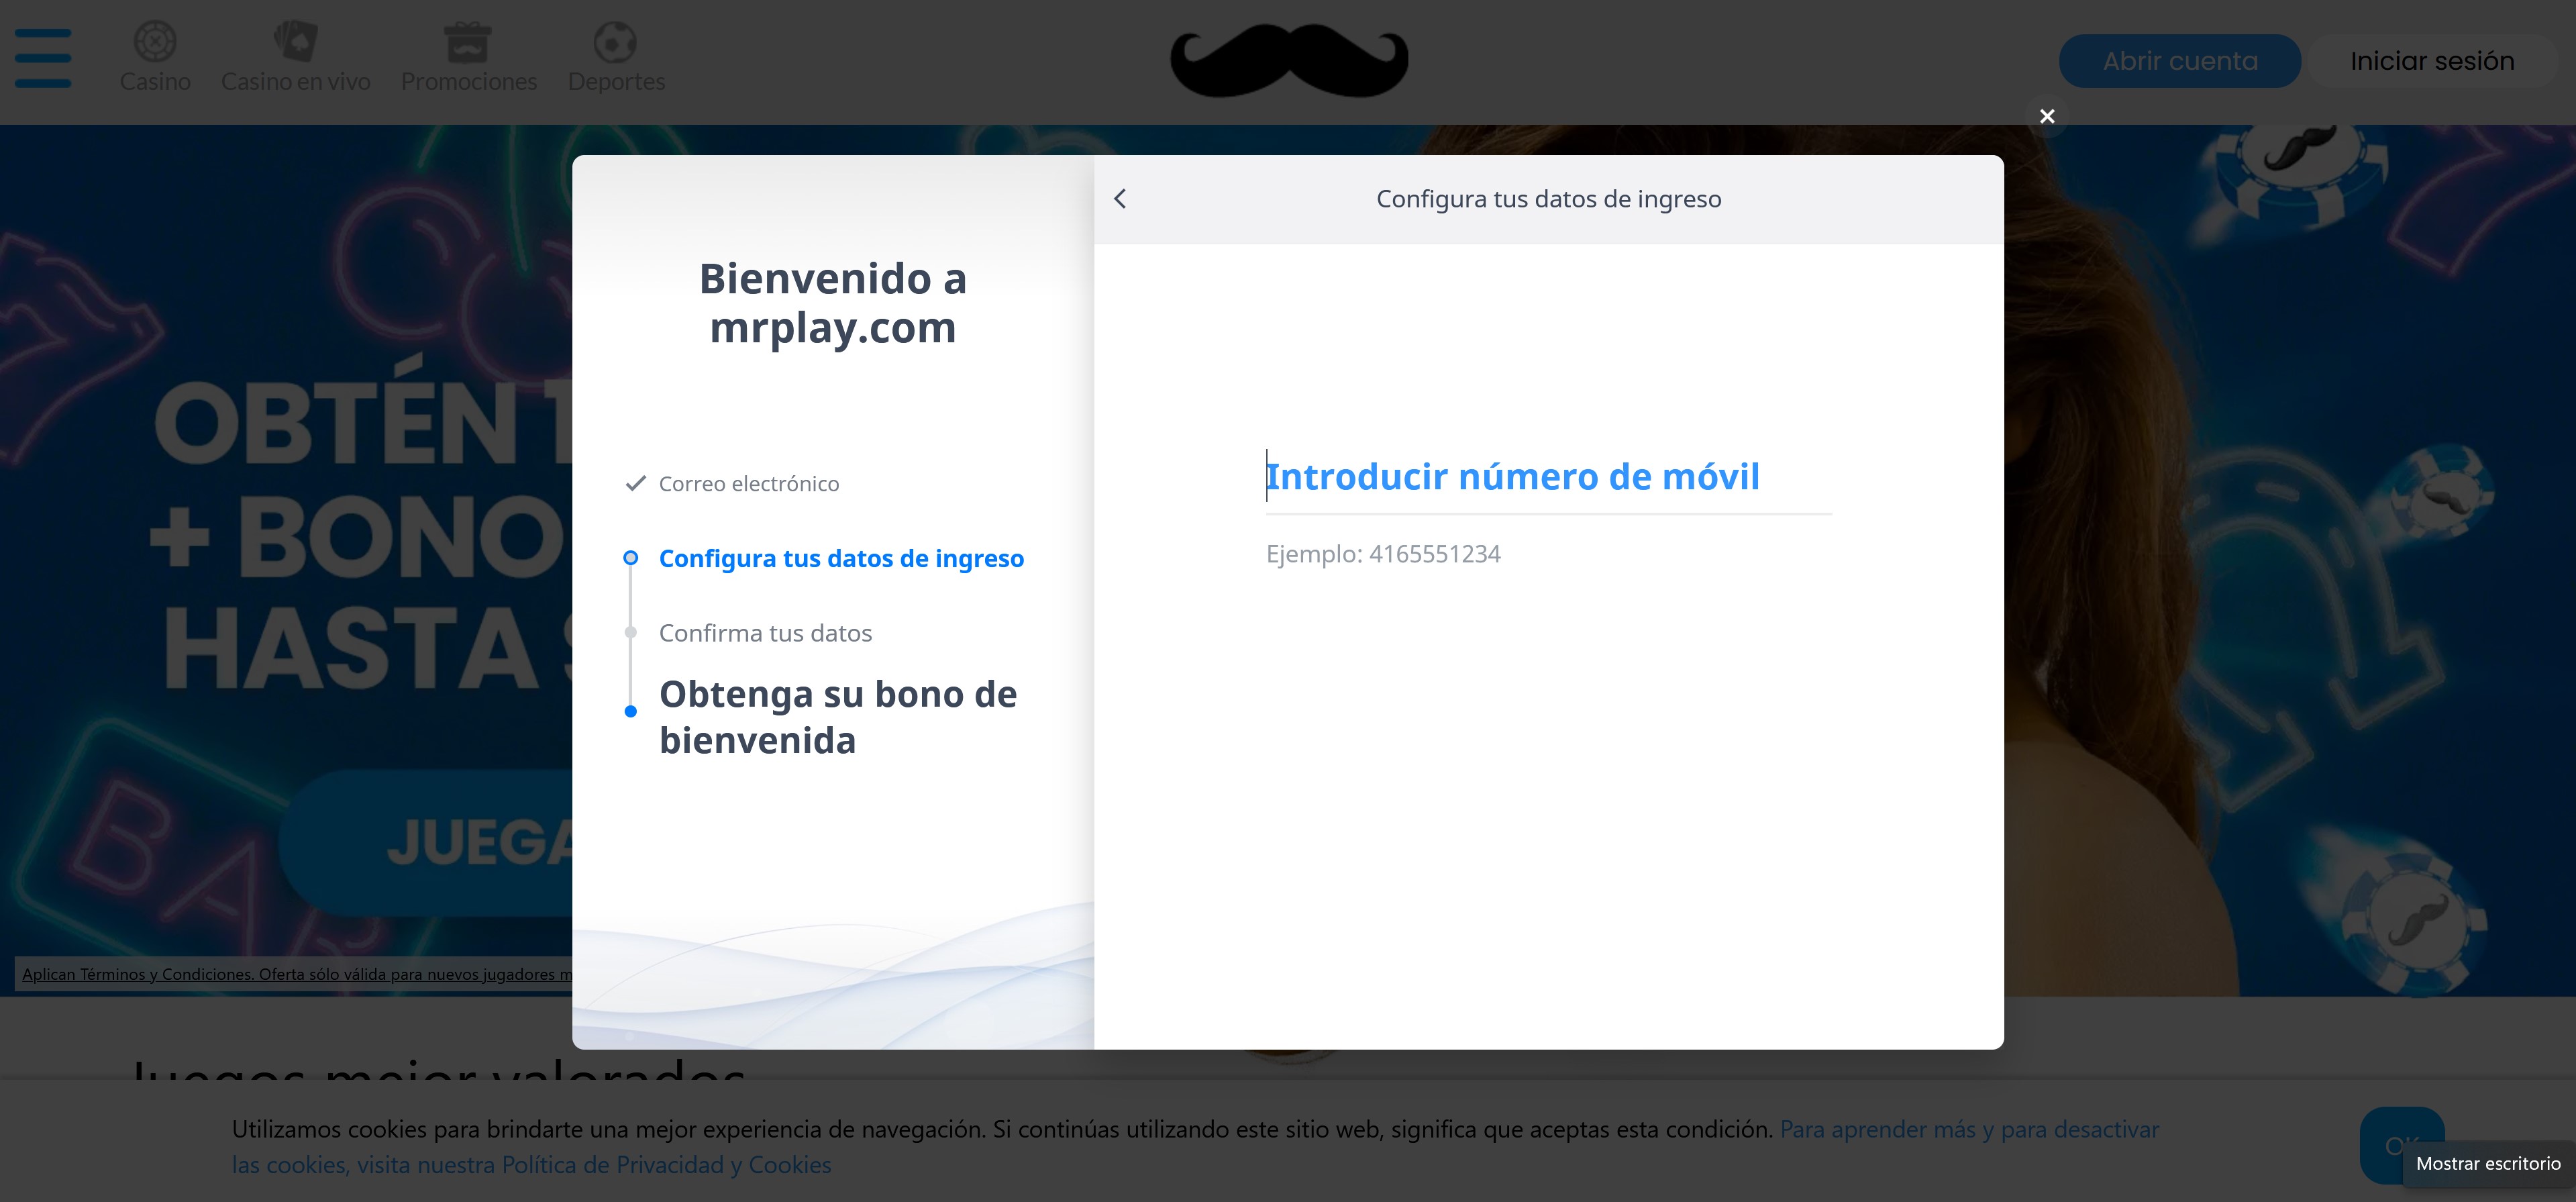Click the Casino roulette icon
Image resolution: width=2576 pixels, height=1202 pixels.
click(x=155, y=42)
